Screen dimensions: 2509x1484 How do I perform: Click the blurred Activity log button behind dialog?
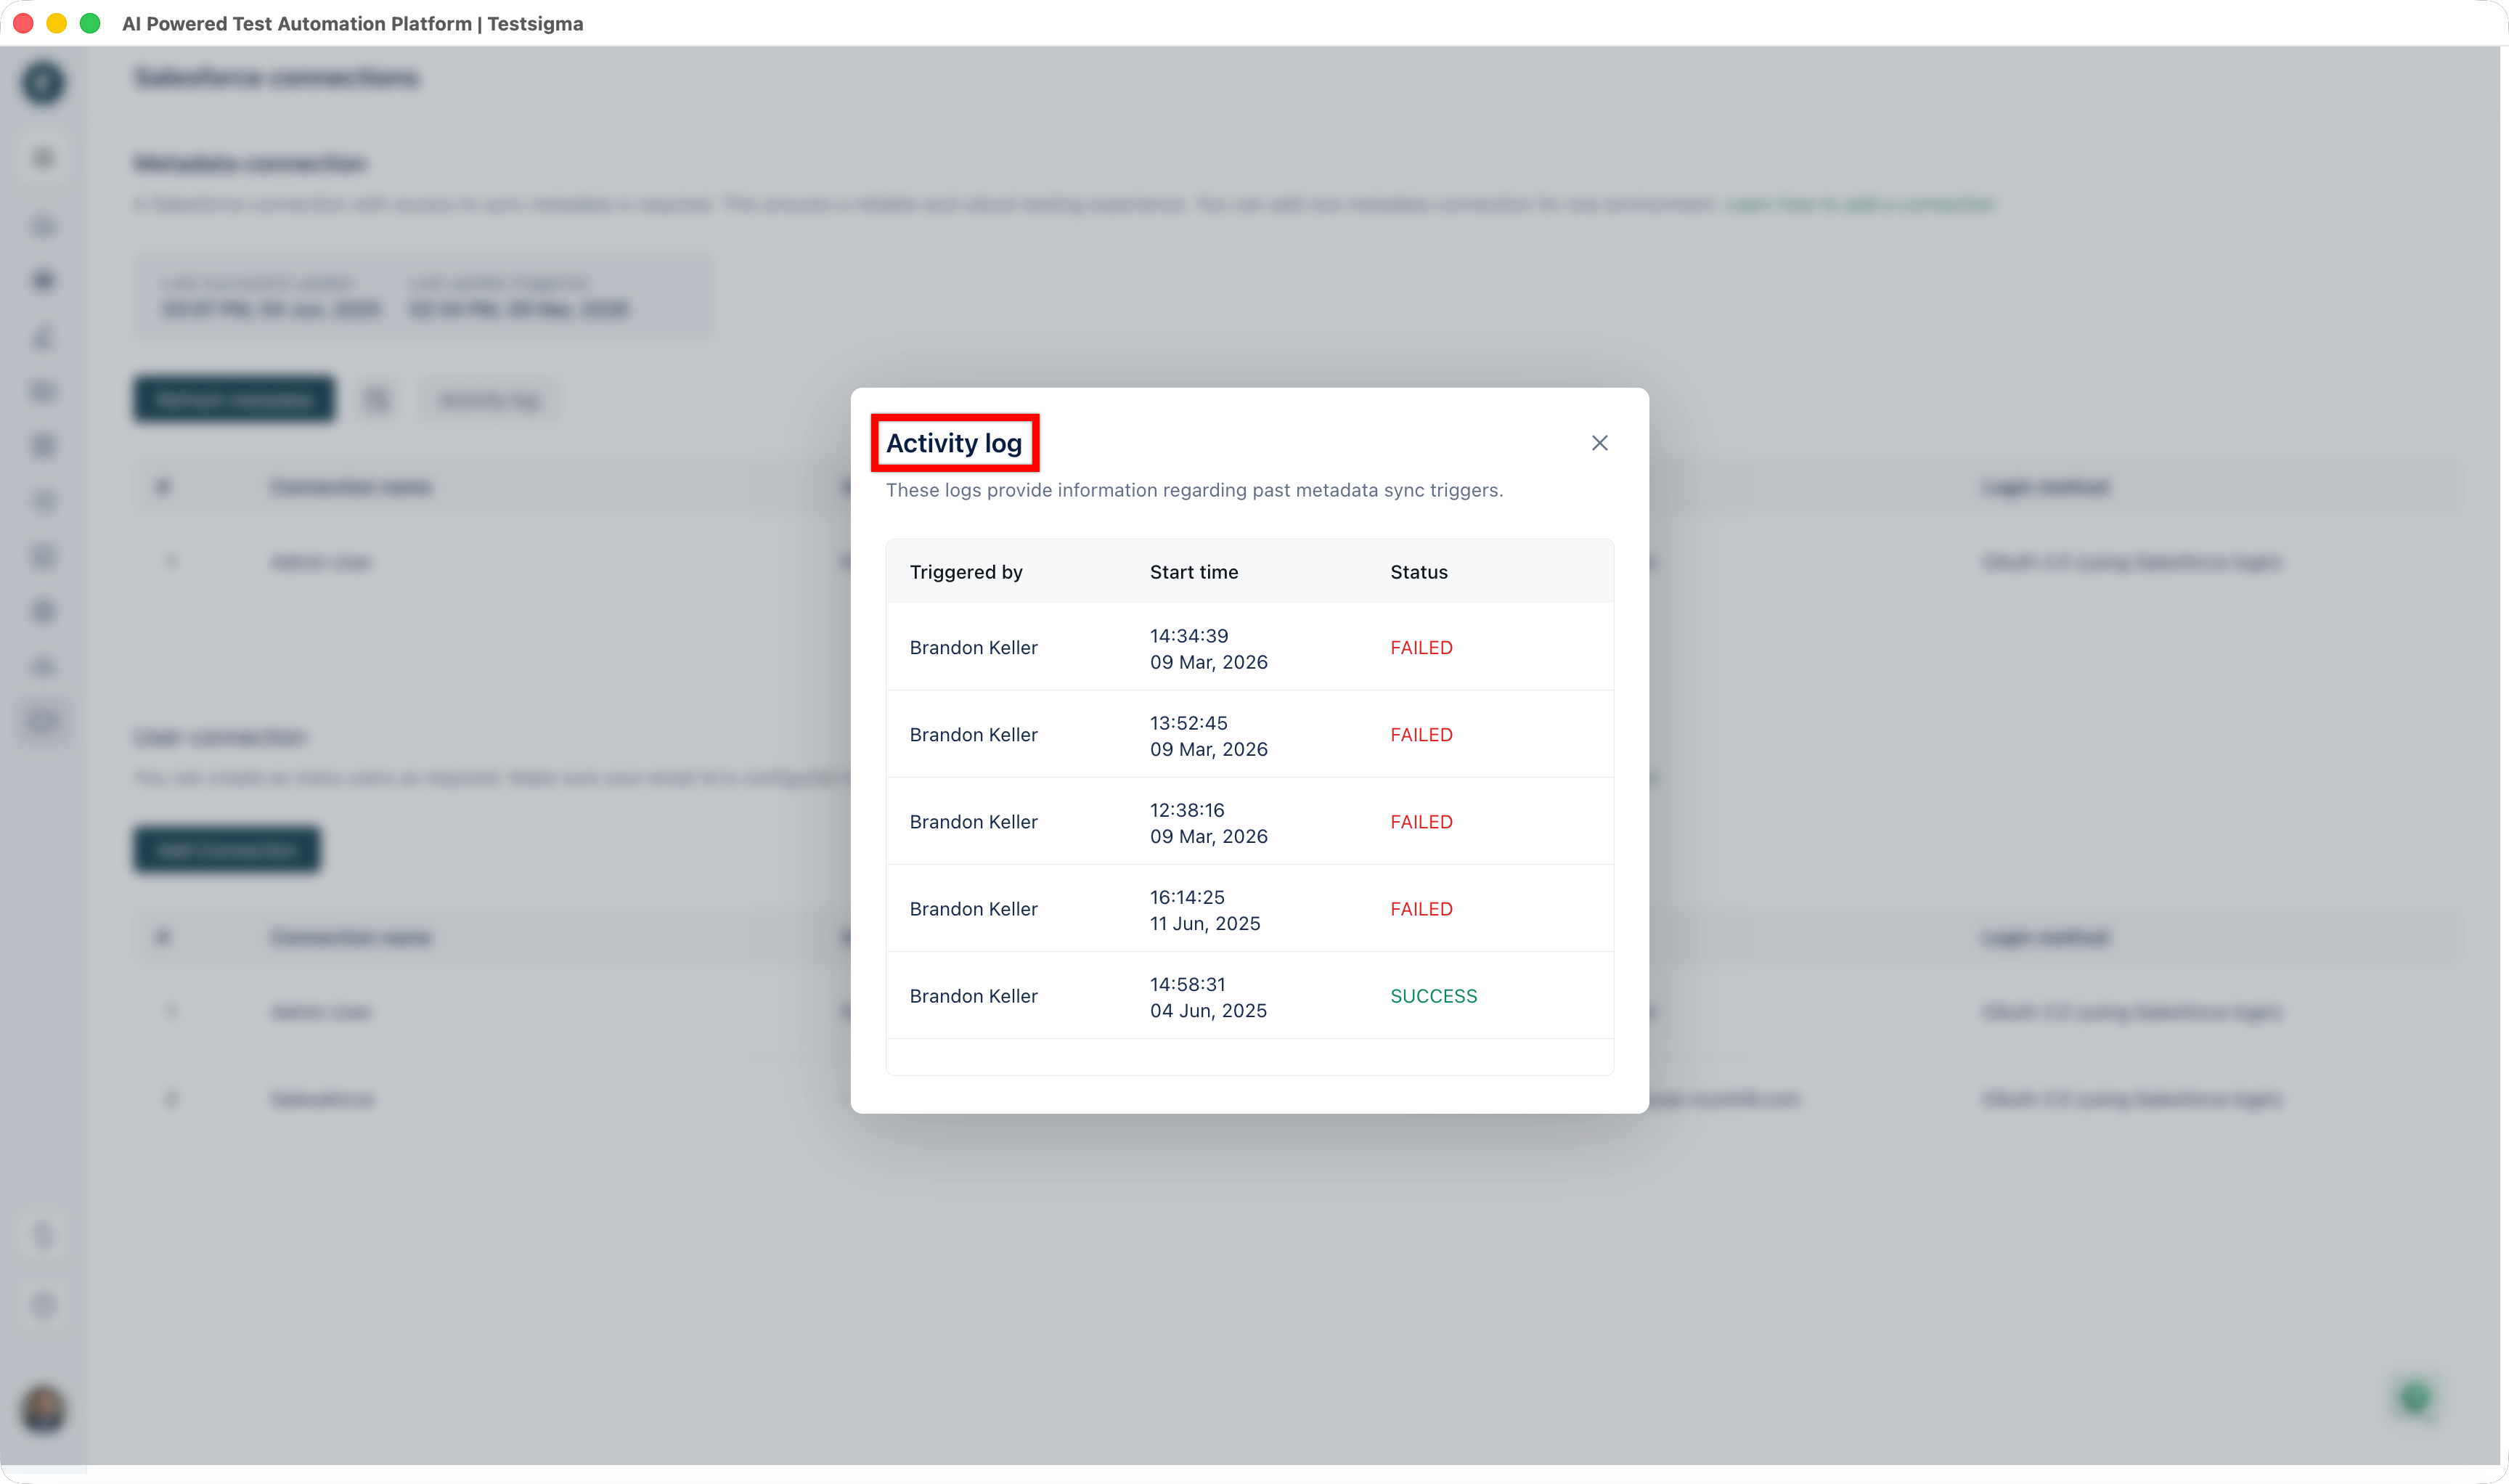tap(489, 400)
